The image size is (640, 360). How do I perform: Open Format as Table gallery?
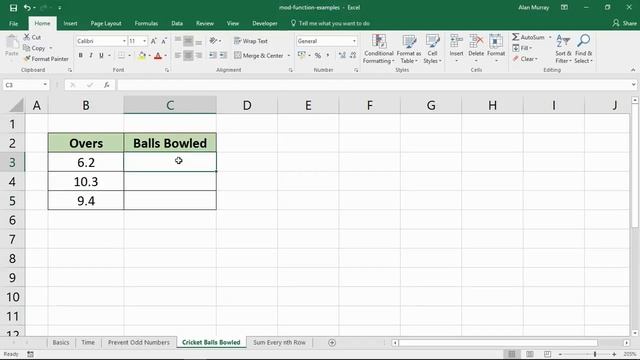coord(409,49)
